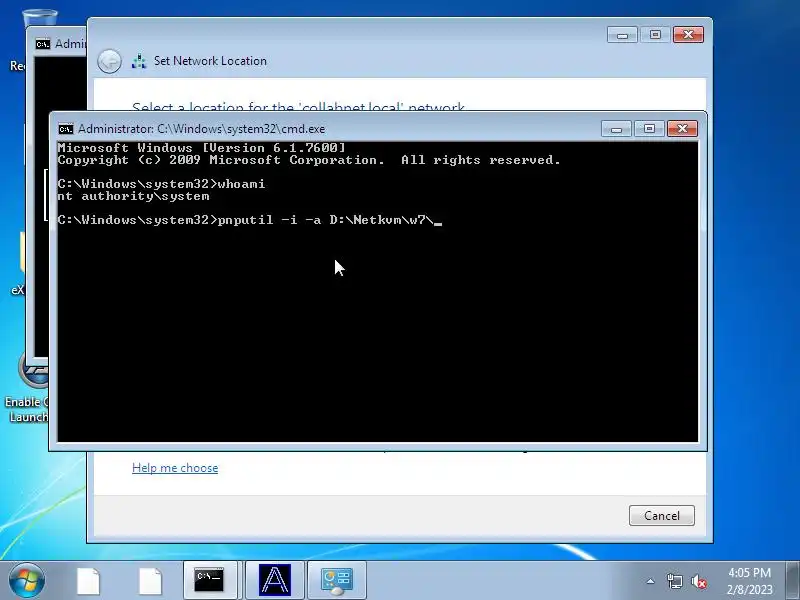Click the second blank document taskbar icon
The image size is (800, 600).
[150, 581]
